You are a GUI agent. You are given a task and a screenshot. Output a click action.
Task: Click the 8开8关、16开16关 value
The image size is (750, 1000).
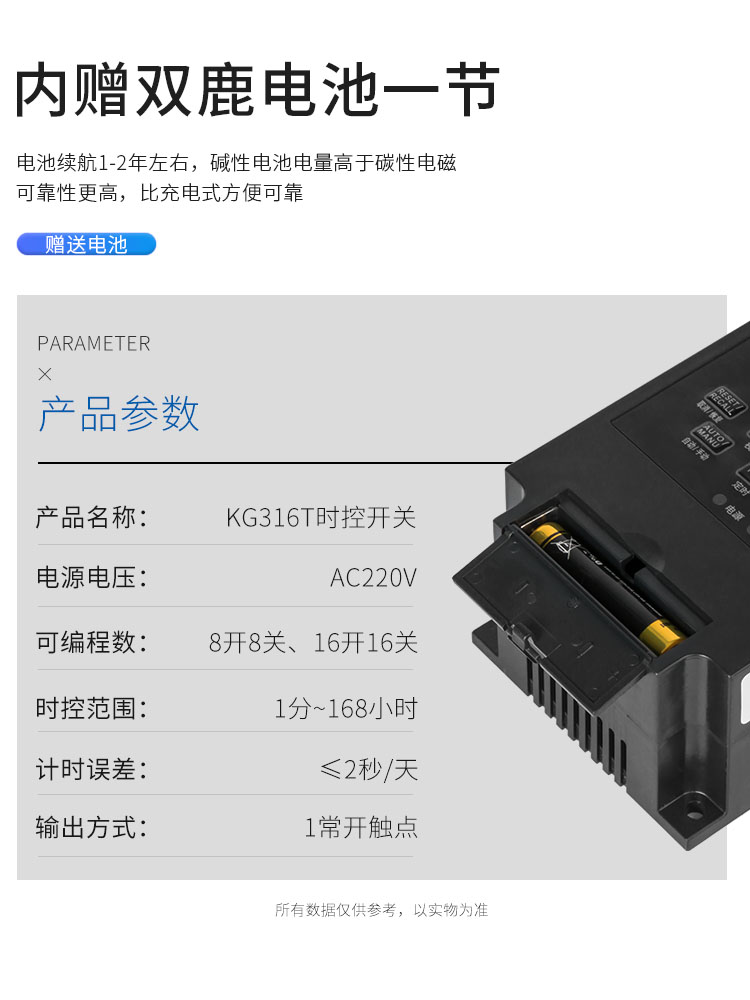313,642
